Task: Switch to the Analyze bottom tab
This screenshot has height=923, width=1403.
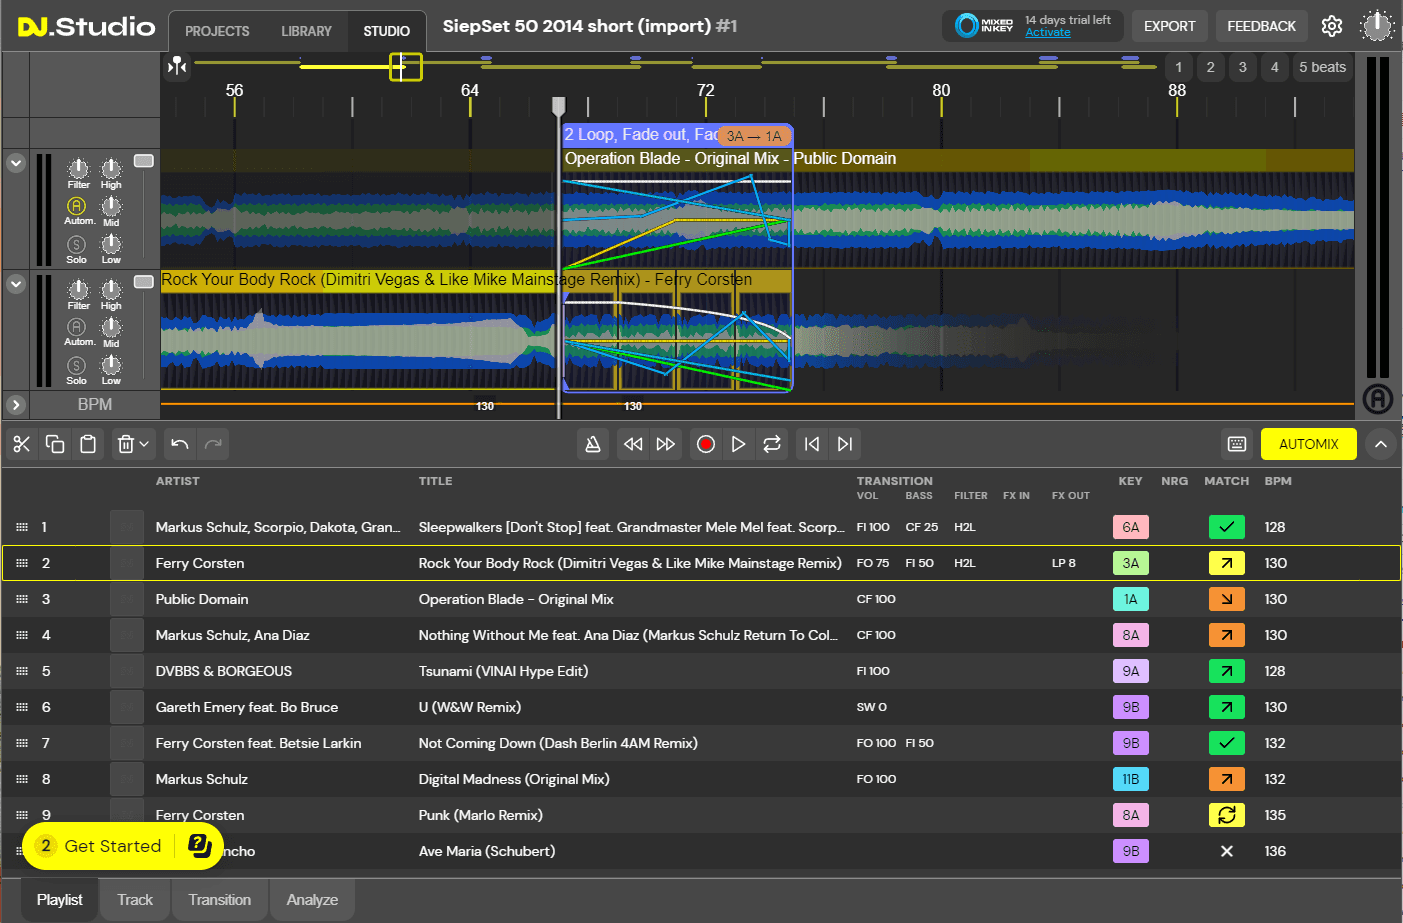Action: (x=312, y=900)
